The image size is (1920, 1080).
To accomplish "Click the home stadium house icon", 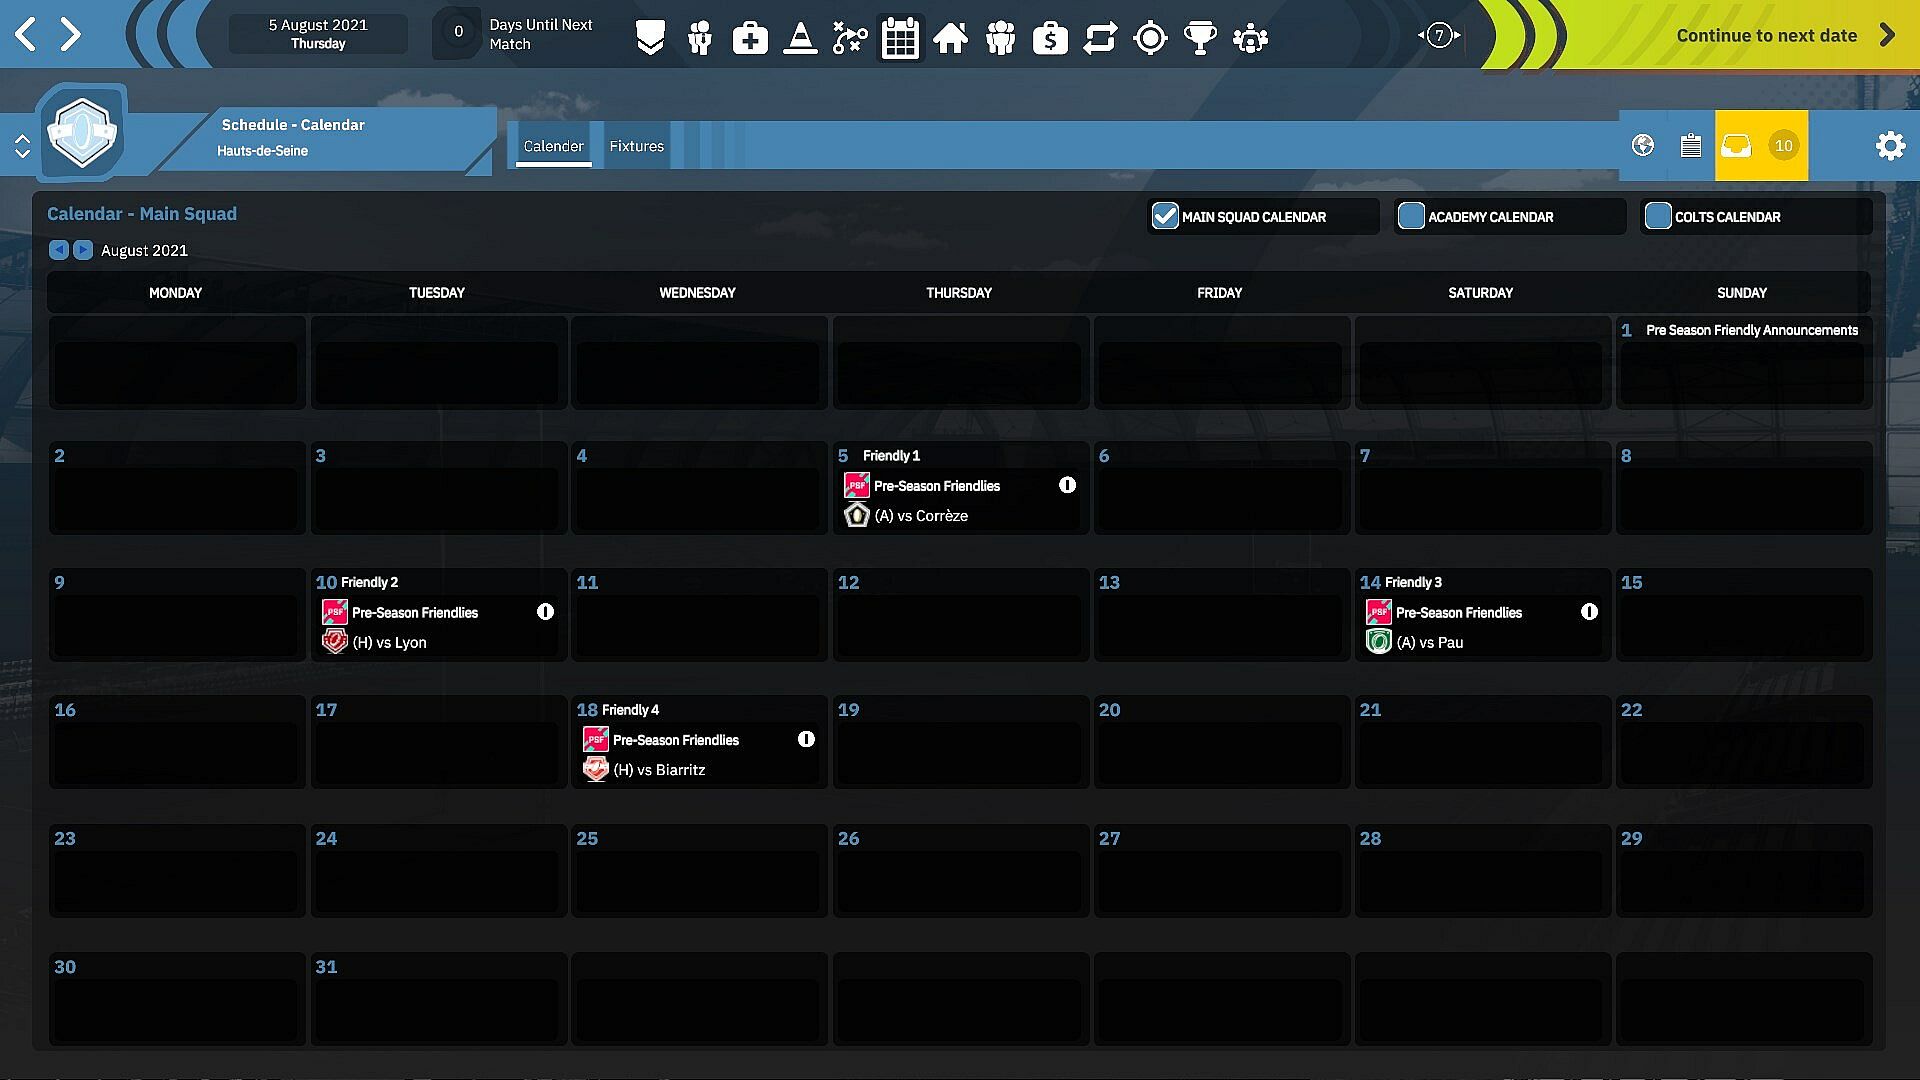I will (x=950, y=38).
